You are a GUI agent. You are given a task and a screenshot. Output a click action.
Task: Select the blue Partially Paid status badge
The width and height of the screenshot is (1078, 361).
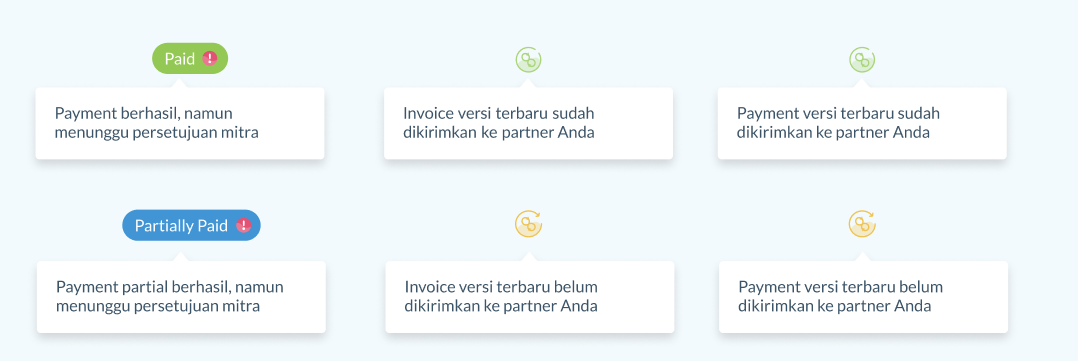191,225
